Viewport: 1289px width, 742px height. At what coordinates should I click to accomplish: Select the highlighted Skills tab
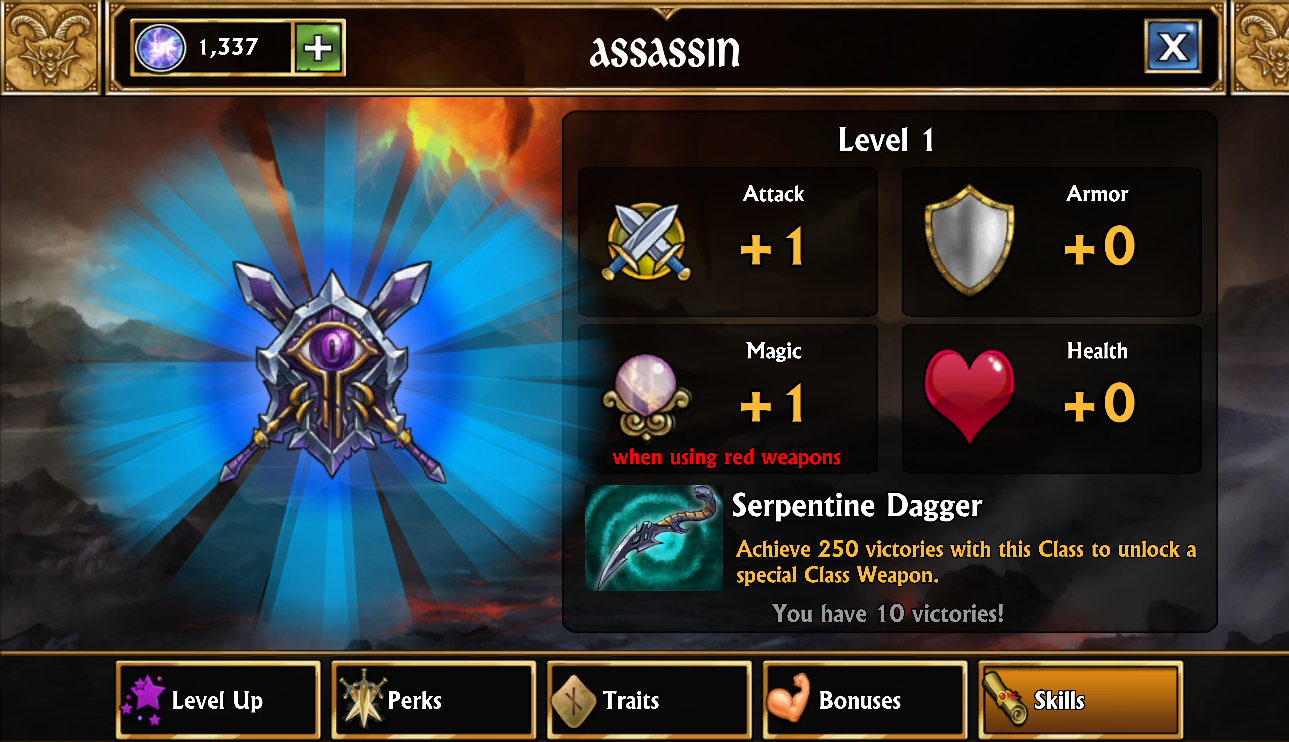[x=1081, y=700]
